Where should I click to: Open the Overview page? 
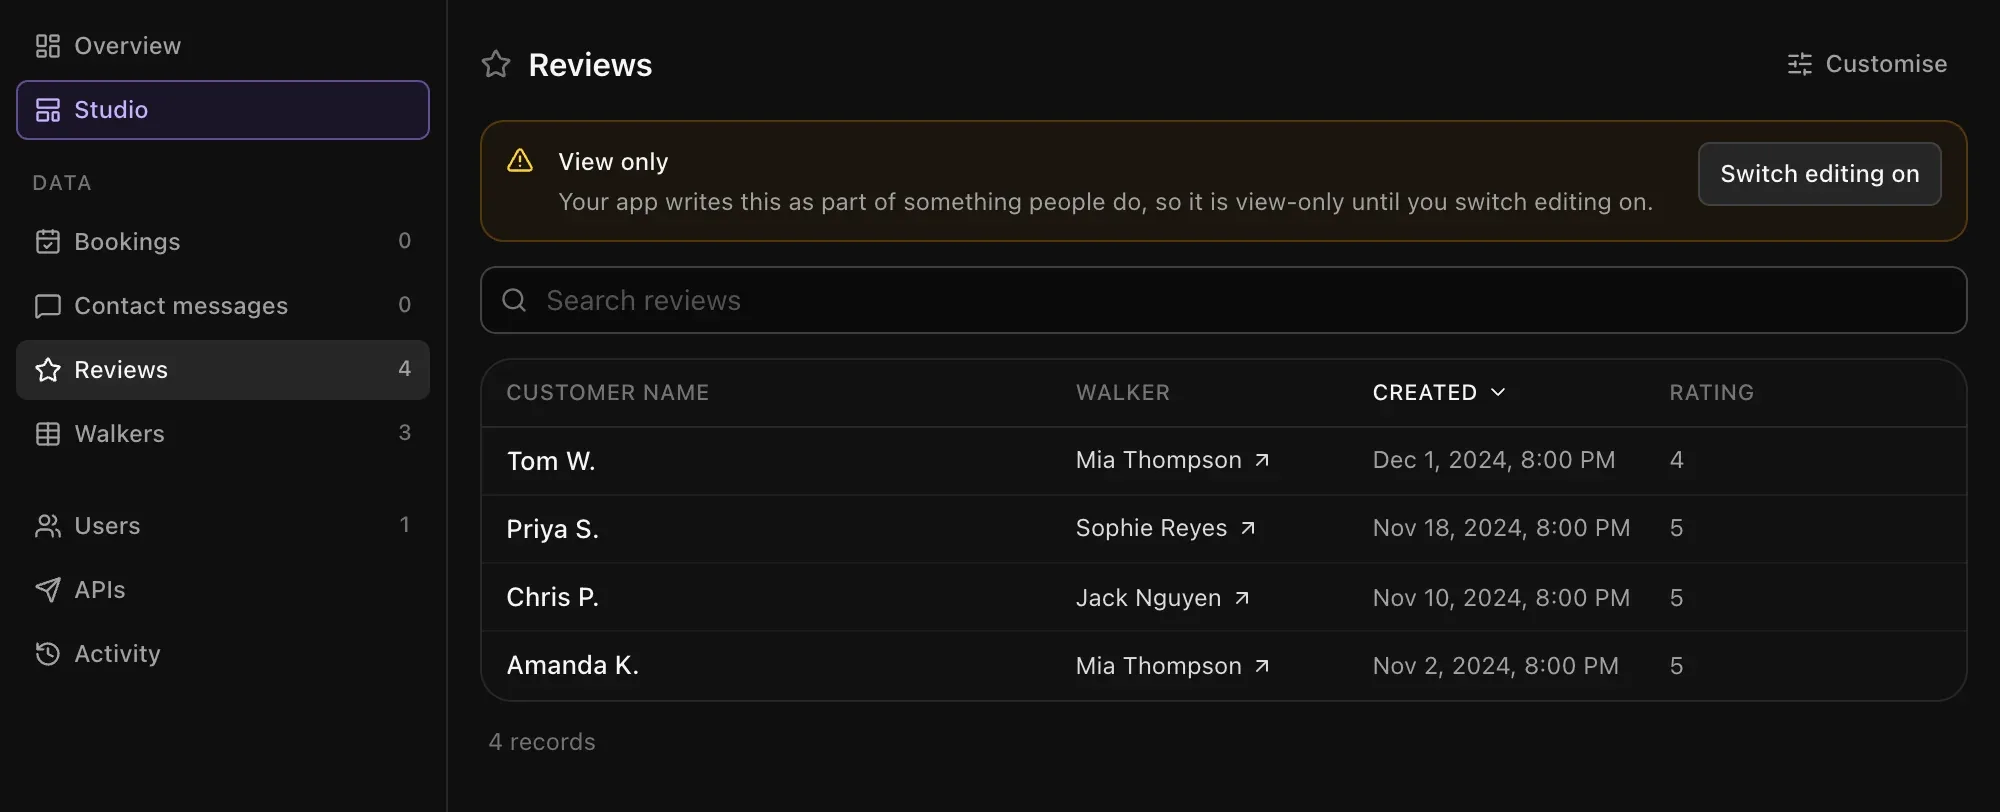pos(223,46)
